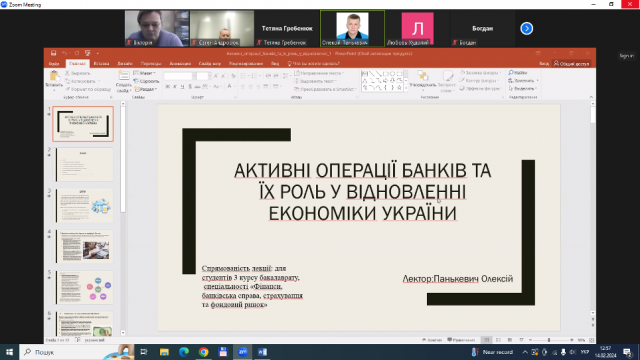Click the Share (Общий доступ) button
This screenshot has height=360, width=640.
[x=571, y=64]
